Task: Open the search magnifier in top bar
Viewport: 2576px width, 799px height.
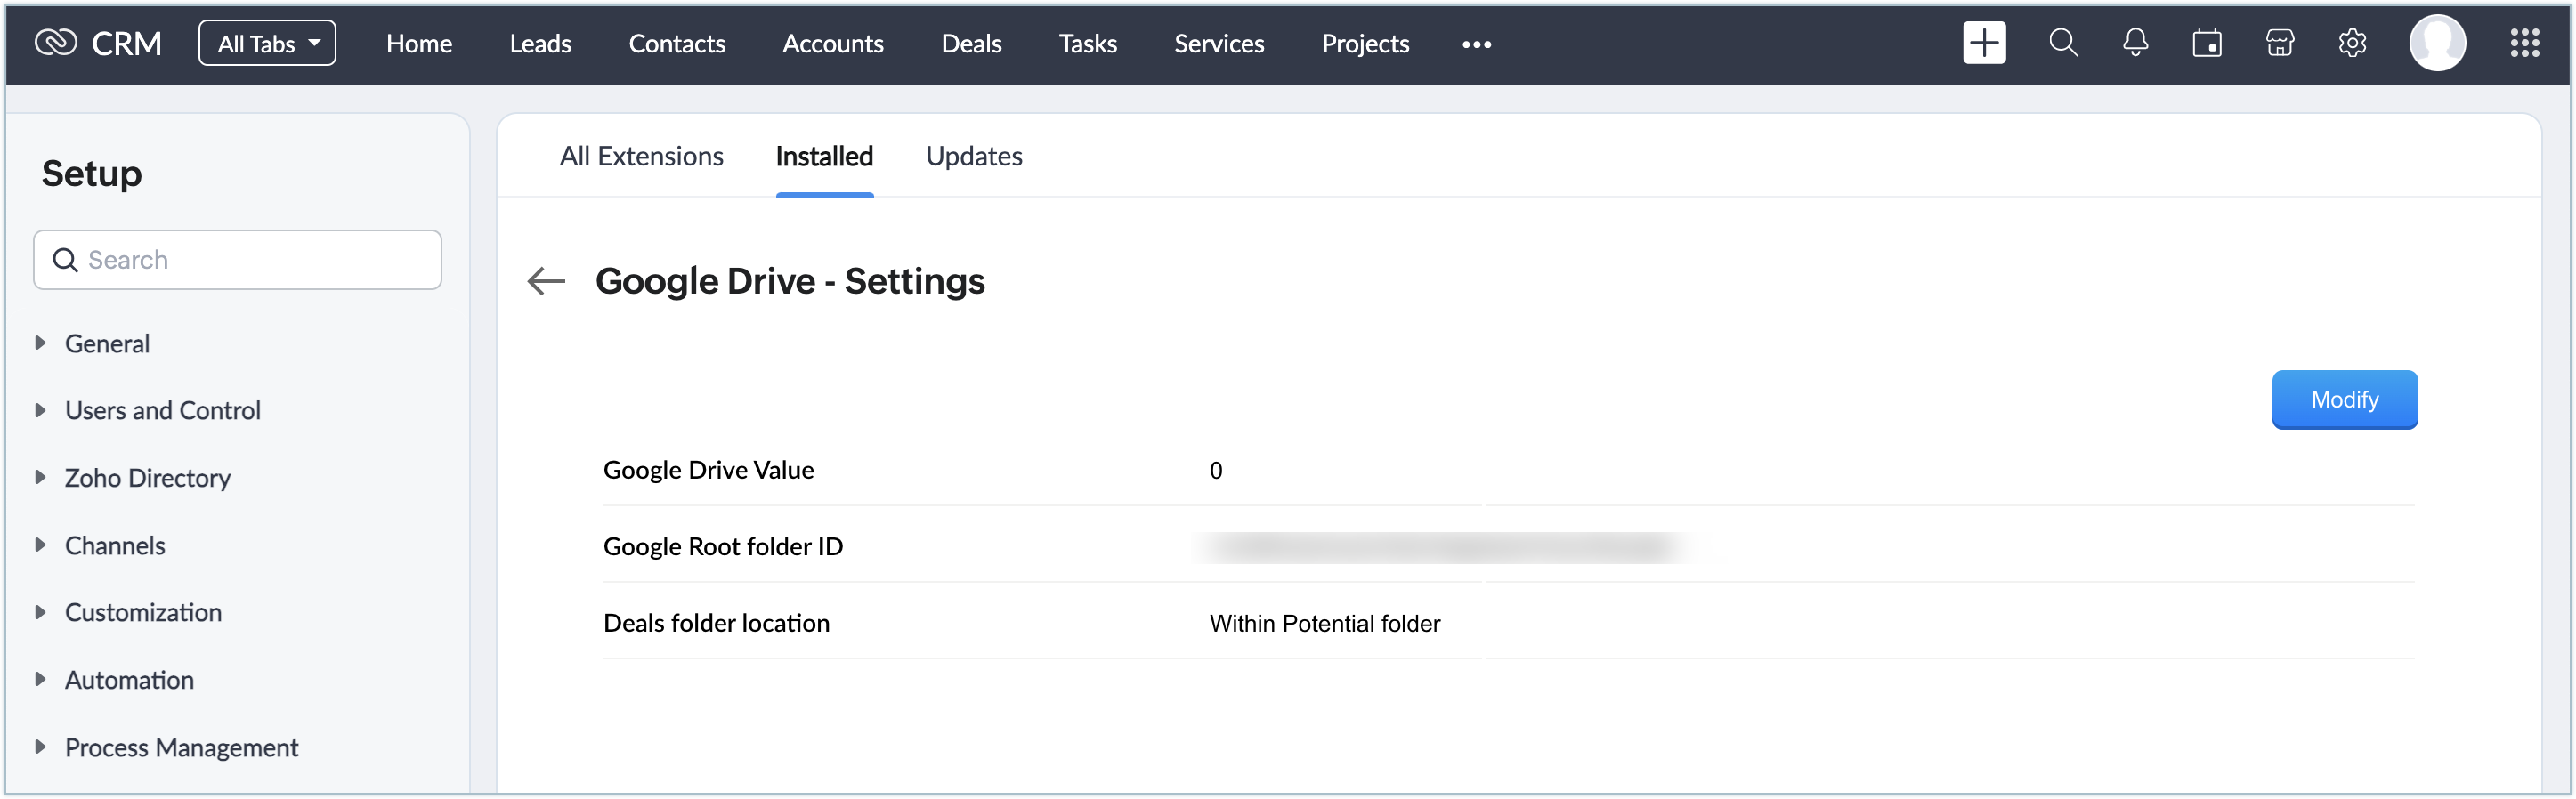Action: 2062,43
